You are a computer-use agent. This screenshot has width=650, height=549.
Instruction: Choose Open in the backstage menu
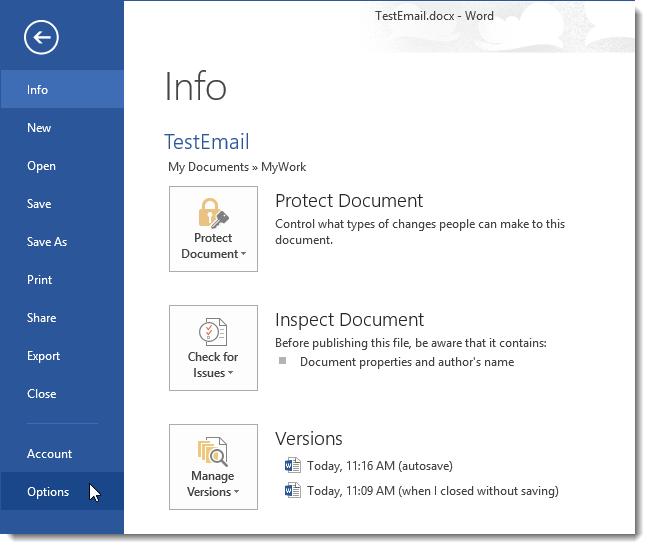[62, 166]
